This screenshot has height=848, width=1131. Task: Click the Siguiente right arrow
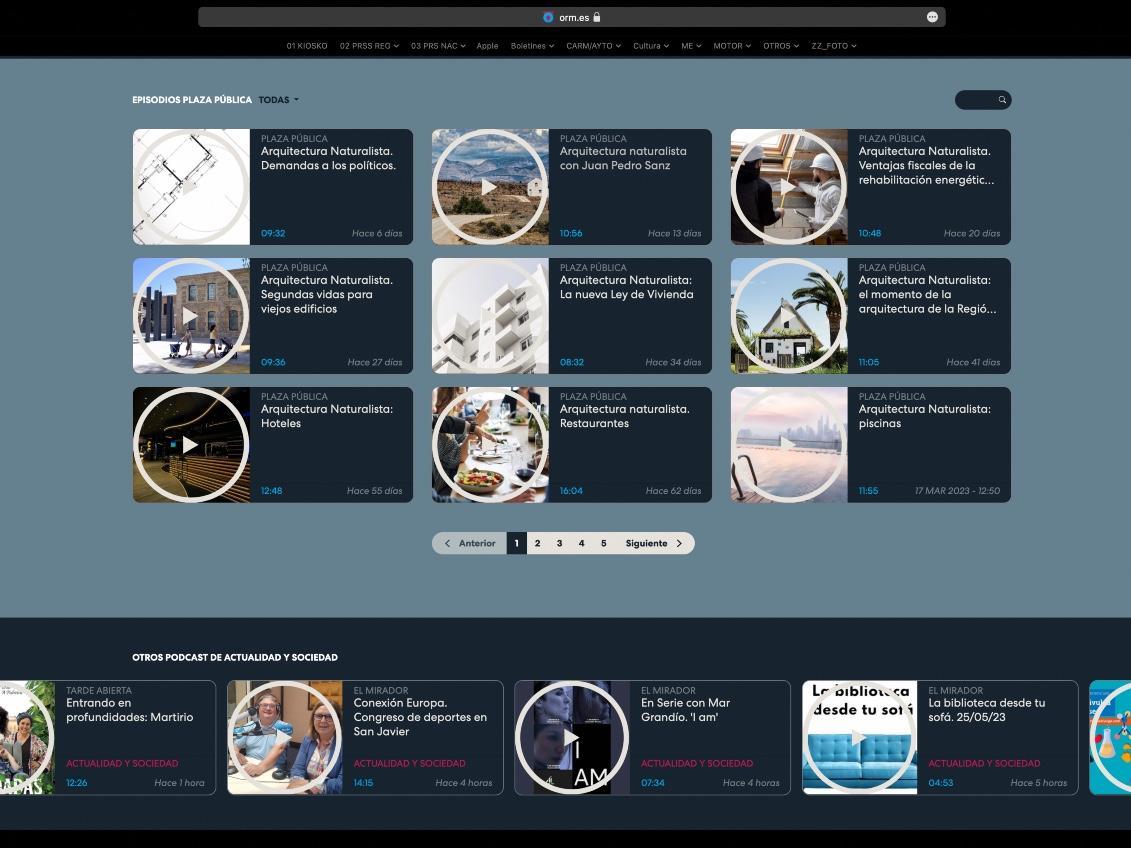tap(679, 543)
